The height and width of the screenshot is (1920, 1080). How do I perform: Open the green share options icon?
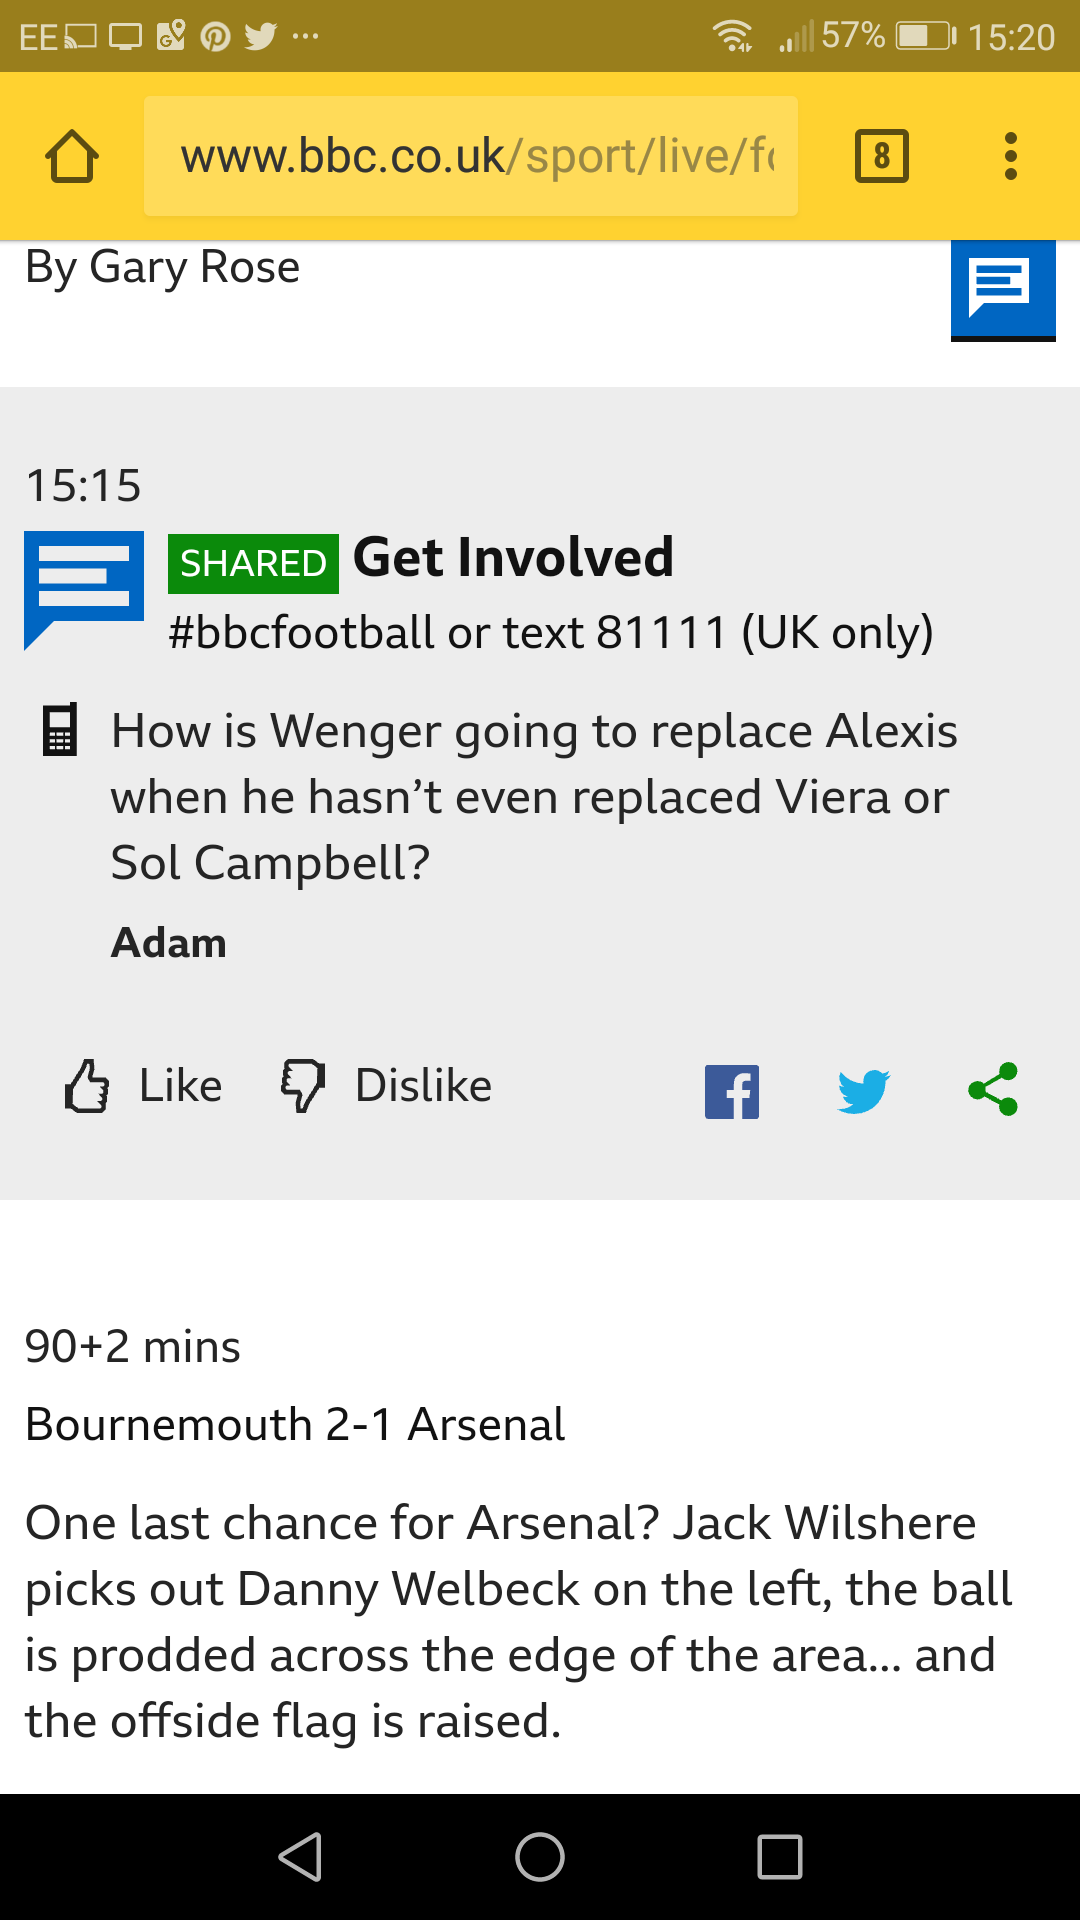click(x=993, y=1089)
